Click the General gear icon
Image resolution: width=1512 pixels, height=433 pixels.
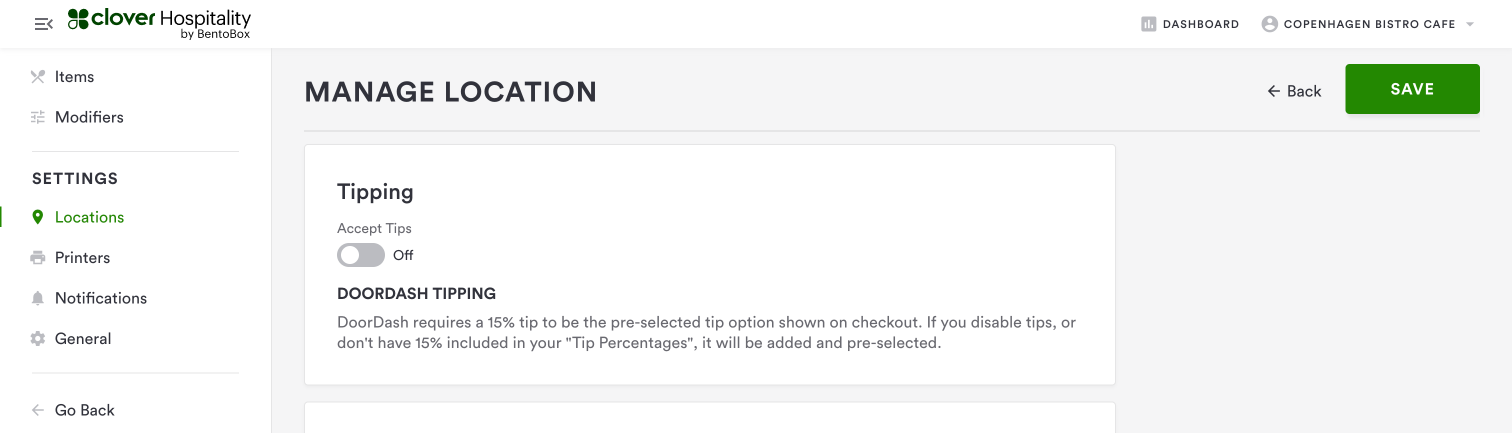(x=38, y=339)
